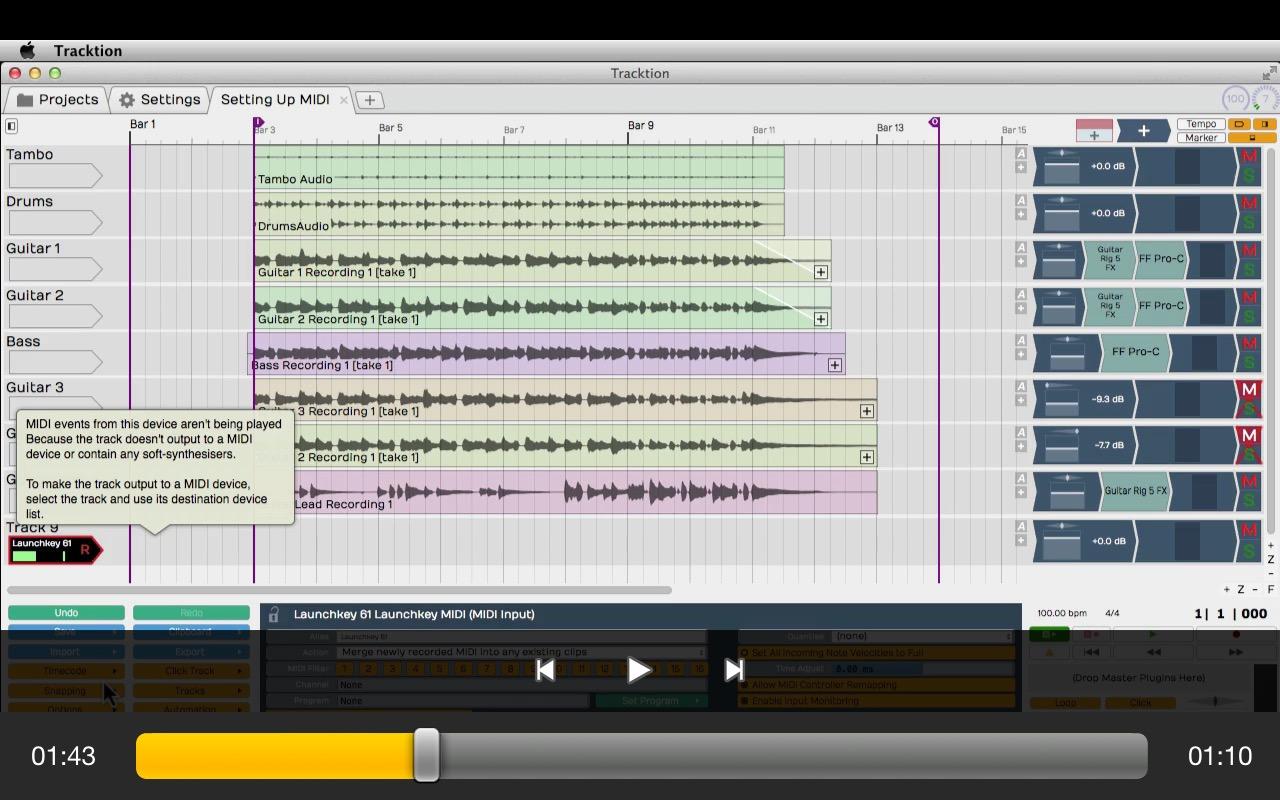Solo the Guitar 2 track
1280x800 pixels.
[x=1248, y=315]
